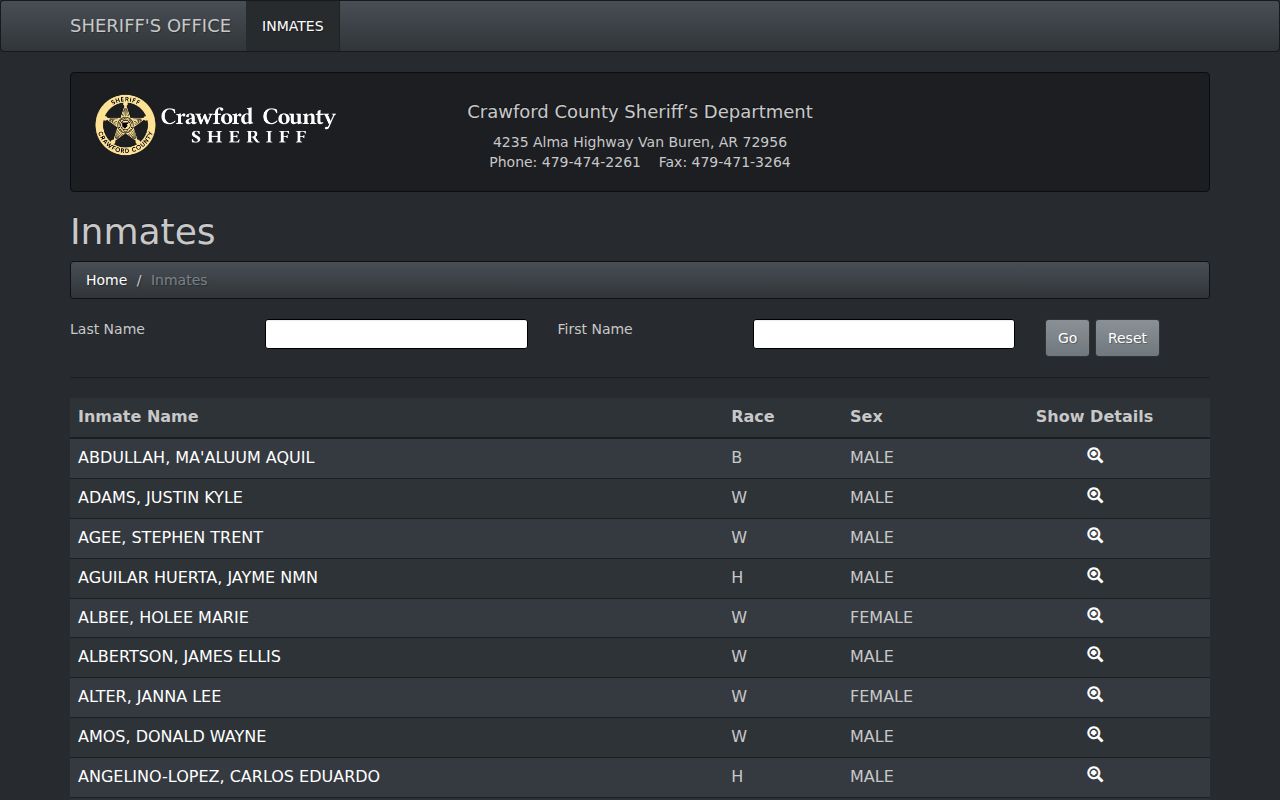
Task: Select name ANGELINO-LOPEZ, CARLOS EDUARDO
Action: pyautogui.click(x=229, y=776)
